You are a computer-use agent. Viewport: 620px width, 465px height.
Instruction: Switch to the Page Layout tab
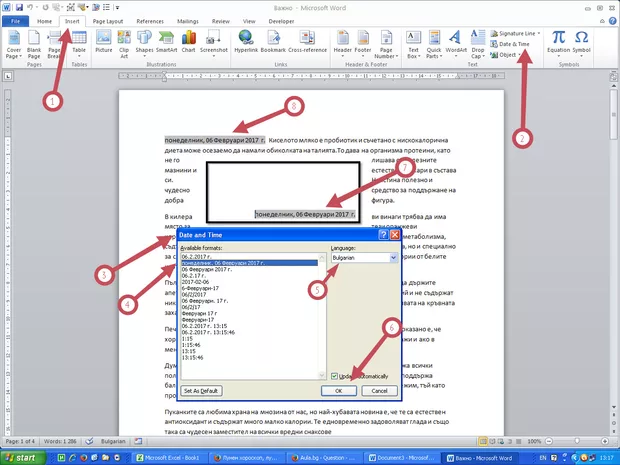[x=108, y=21]
